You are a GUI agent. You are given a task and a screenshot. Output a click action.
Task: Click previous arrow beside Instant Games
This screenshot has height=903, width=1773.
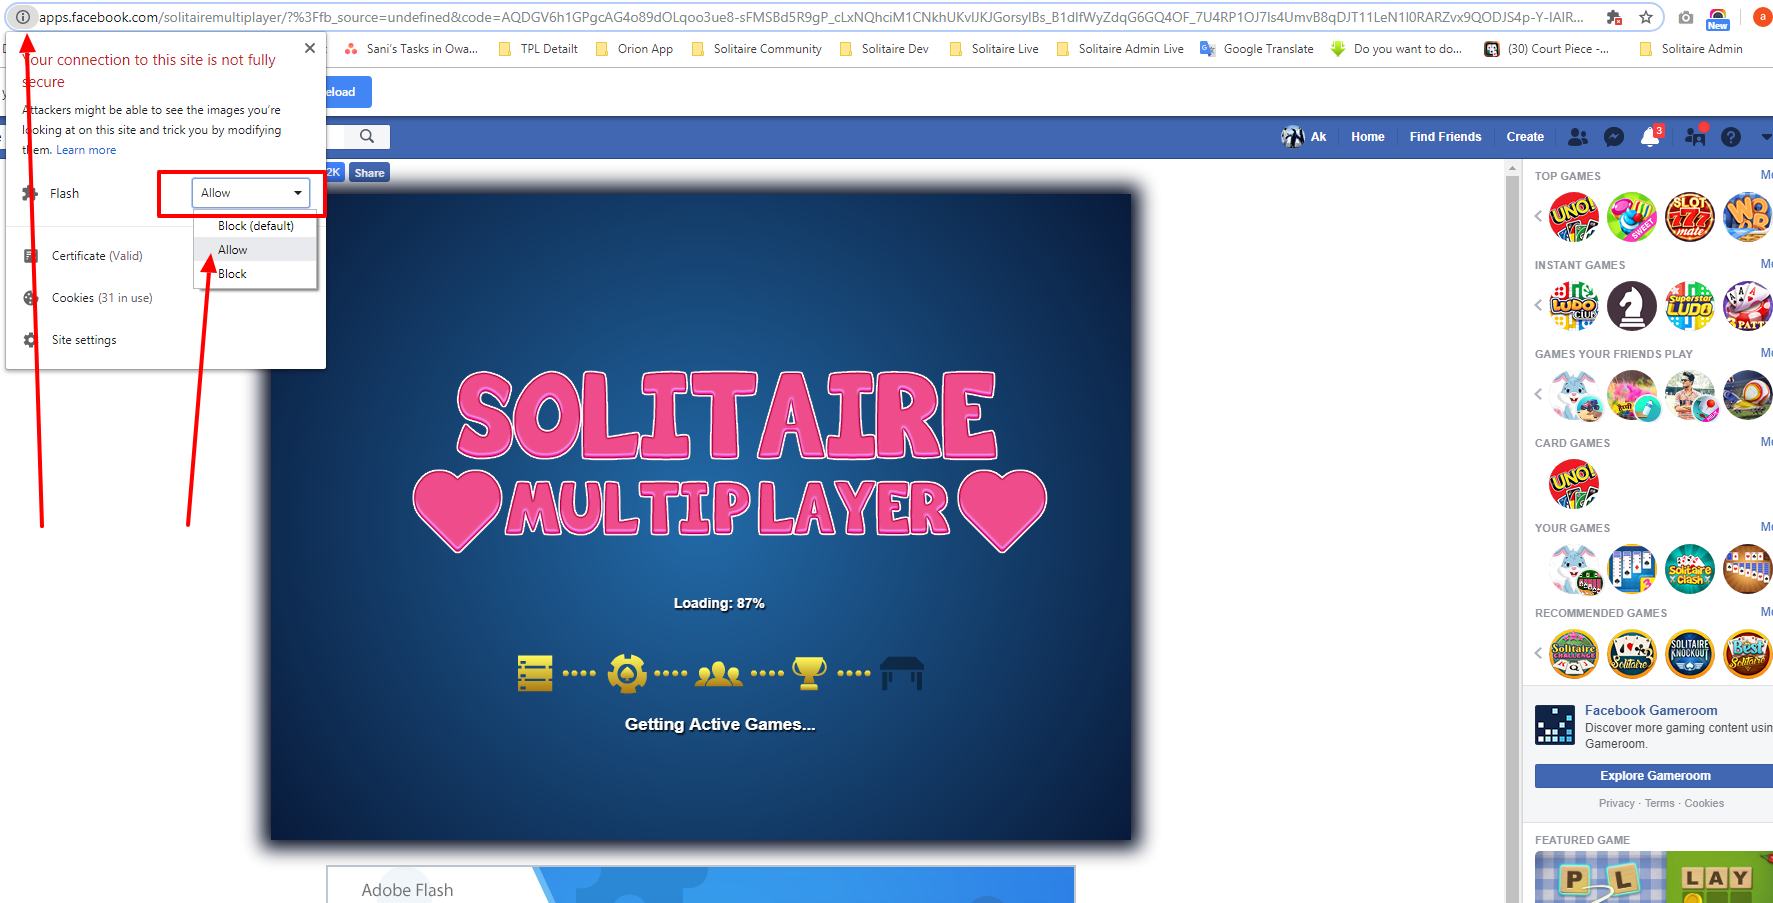pyautogui.click(x=1538, y=305)
